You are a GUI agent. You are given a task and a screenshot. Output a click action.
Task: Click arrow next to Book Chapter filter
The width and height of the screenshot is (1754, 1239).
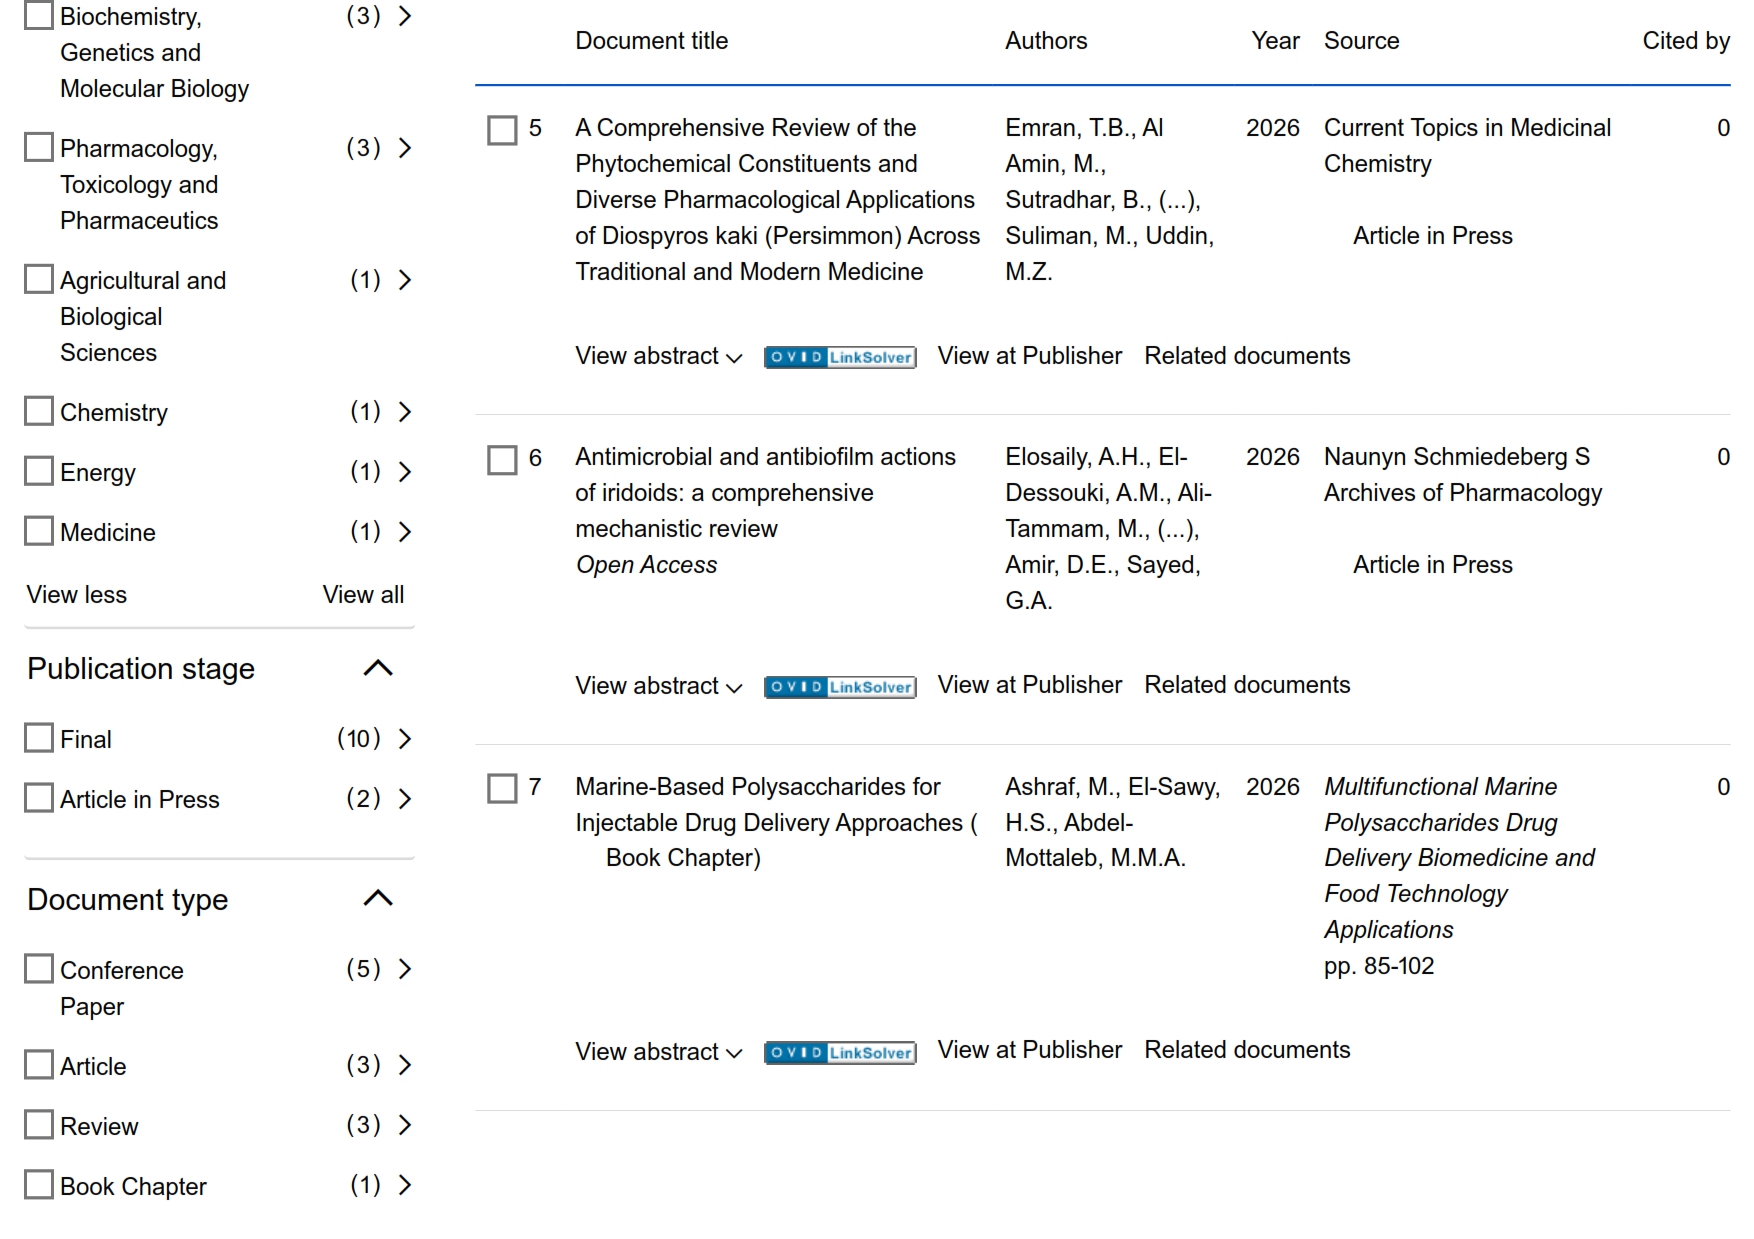click(x=405, y=1185)
